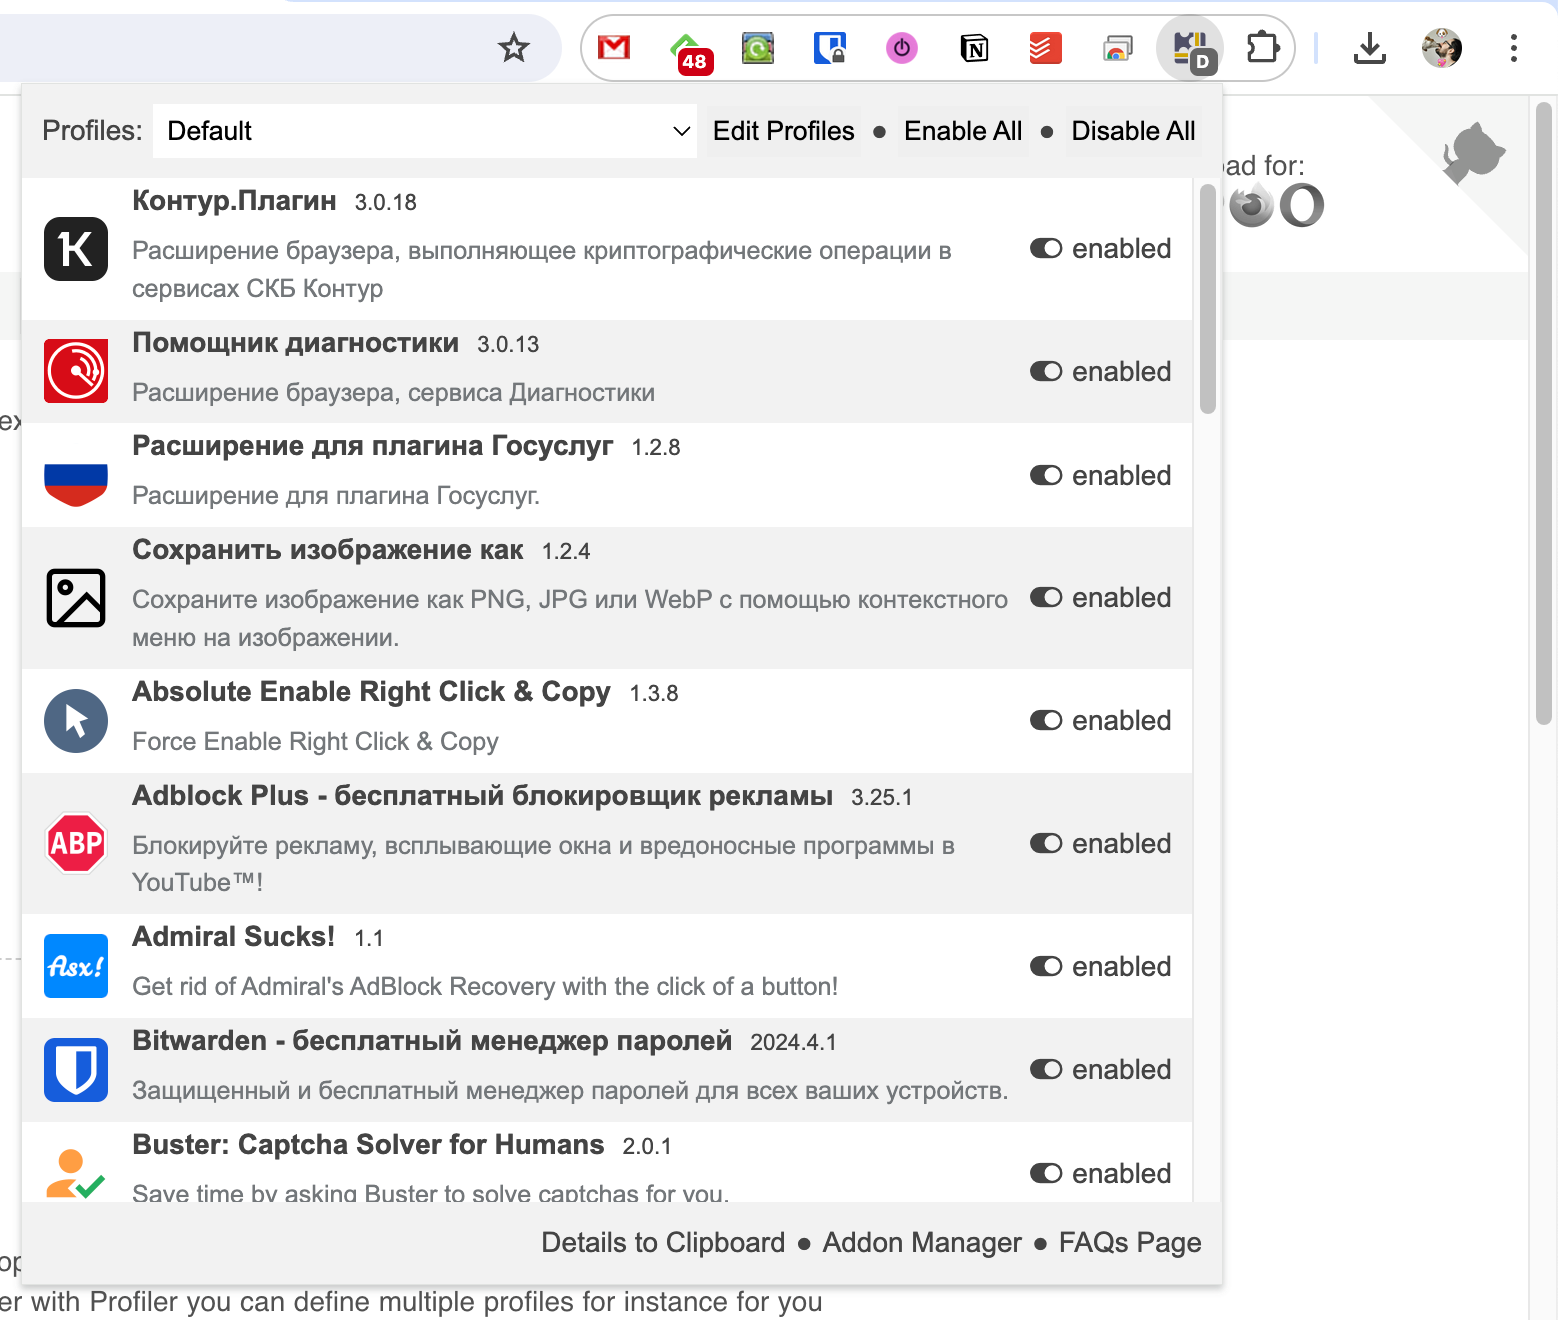Click the Opera browser download icon
1558x1320 pixels.
coord(1302,206)
